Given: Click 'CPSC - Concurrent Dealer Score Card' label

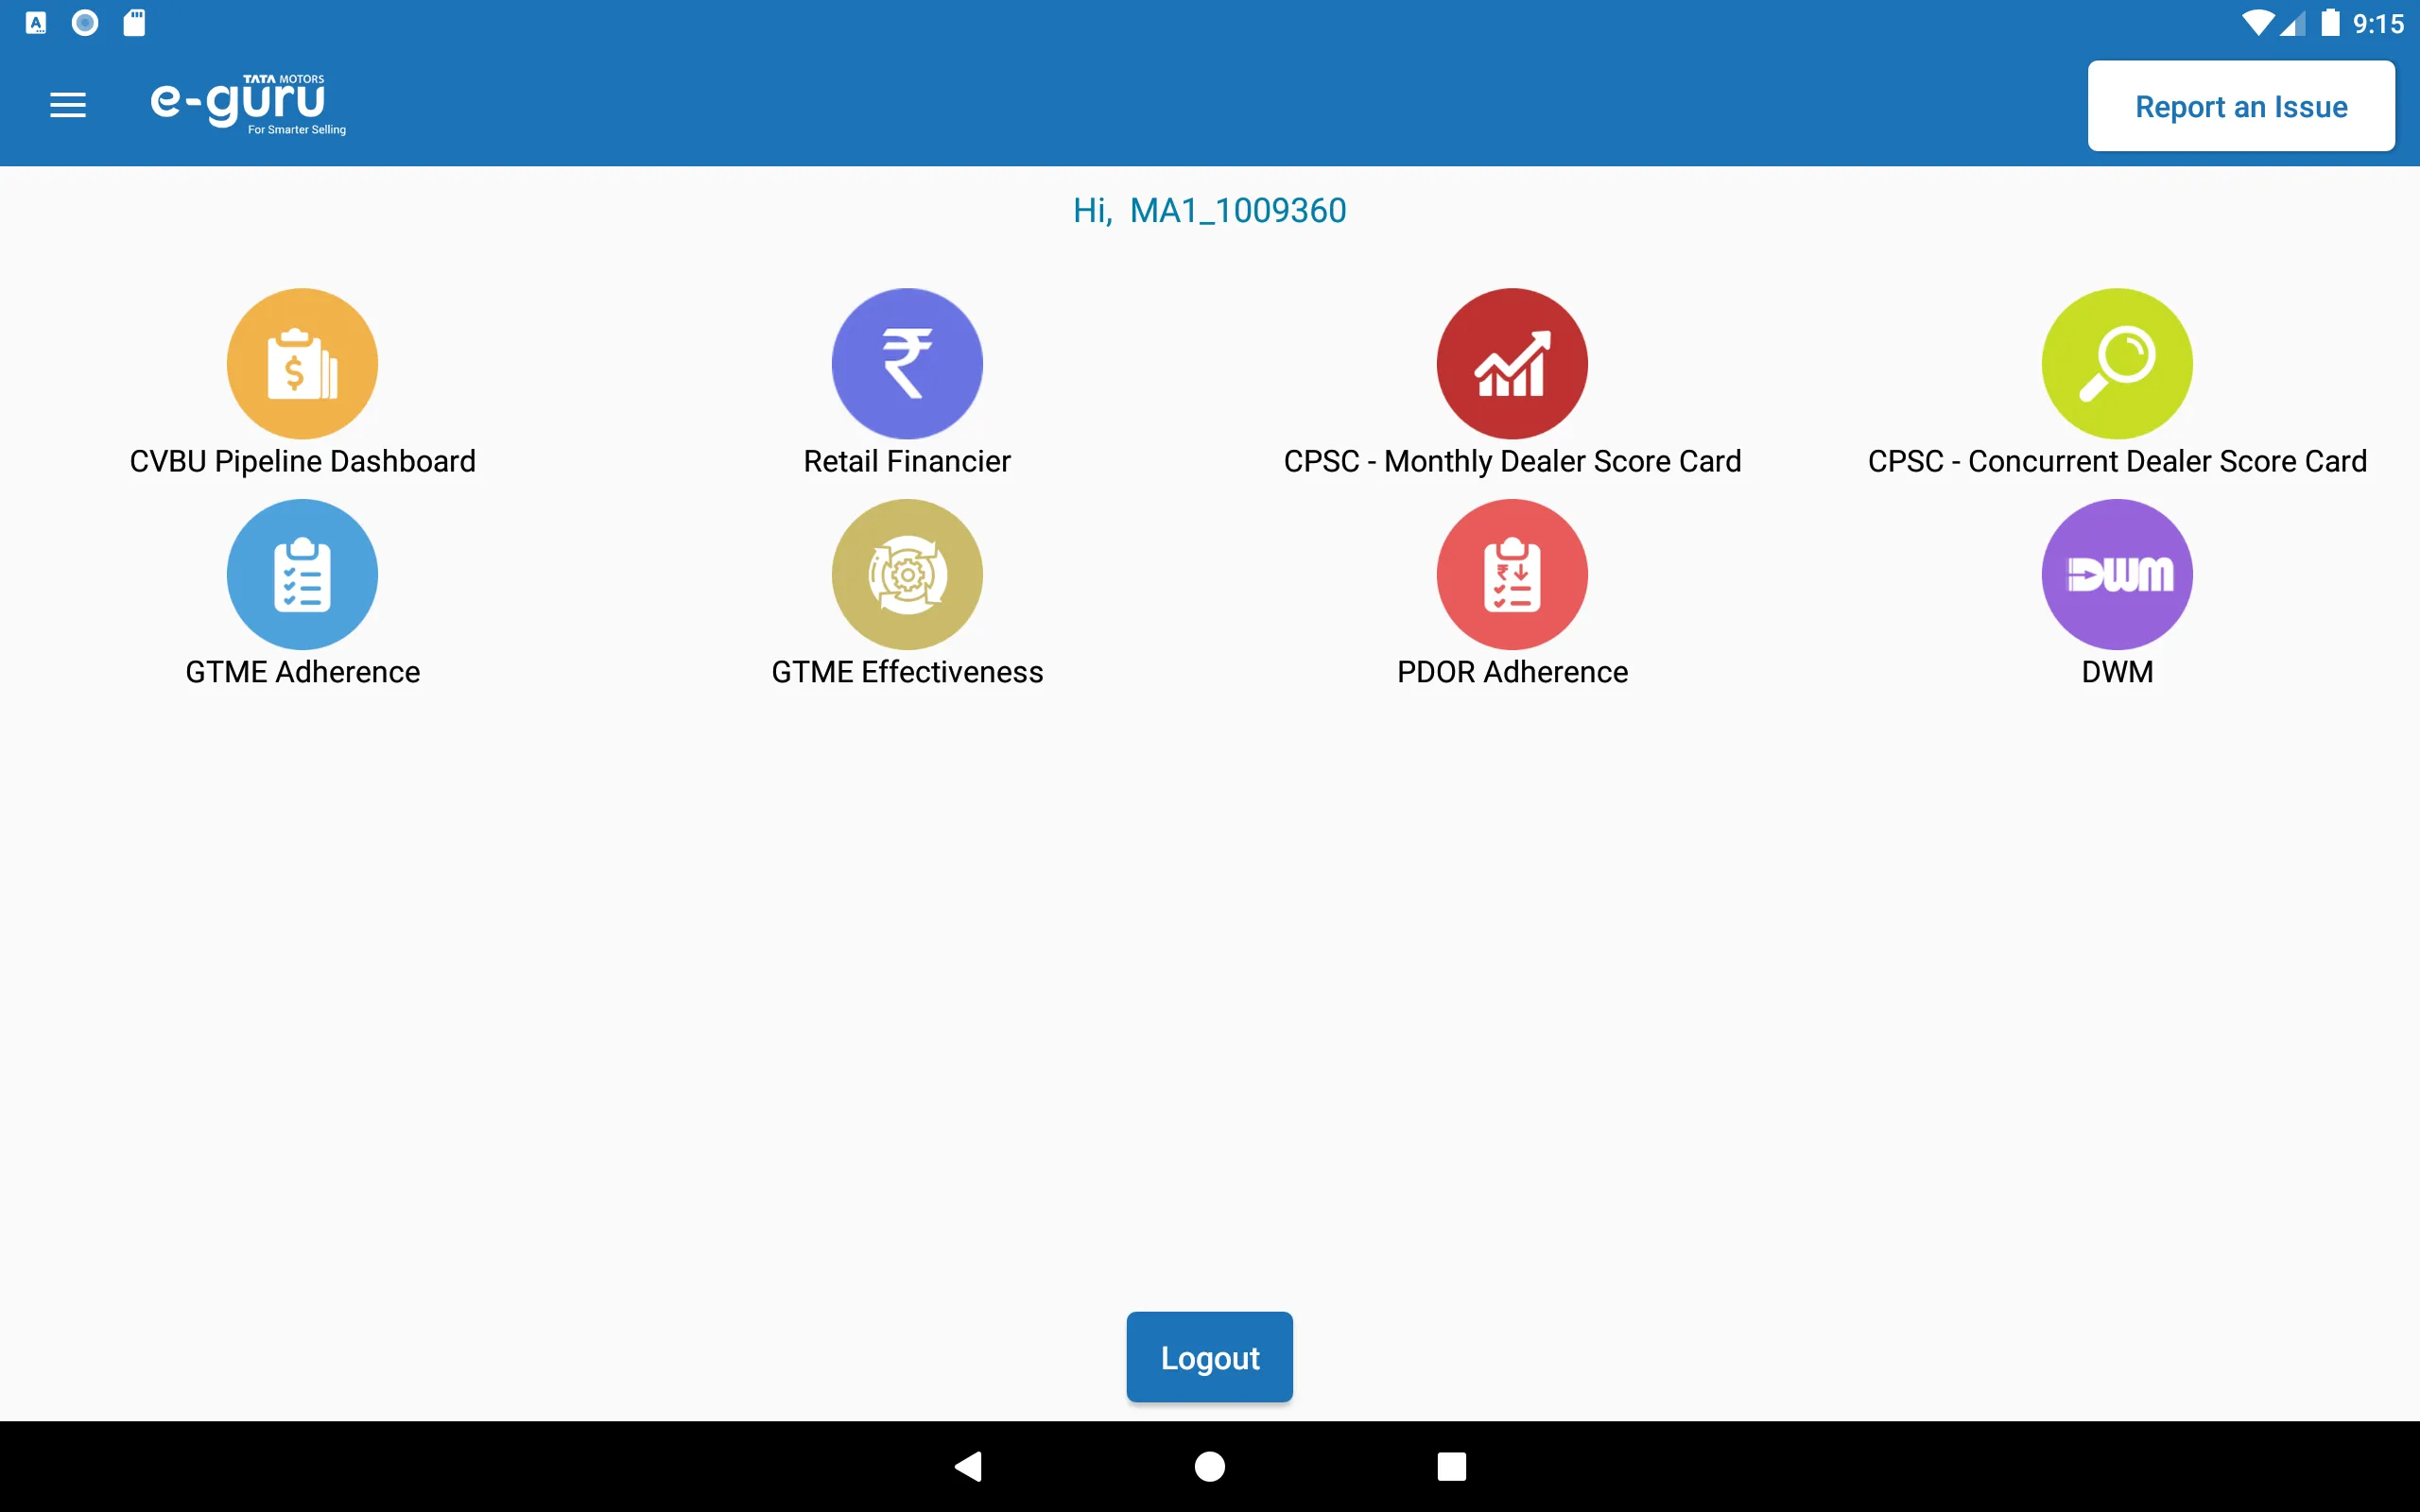Looking at the screenshot, I should pyautogui.click(x=2117, y=461).
